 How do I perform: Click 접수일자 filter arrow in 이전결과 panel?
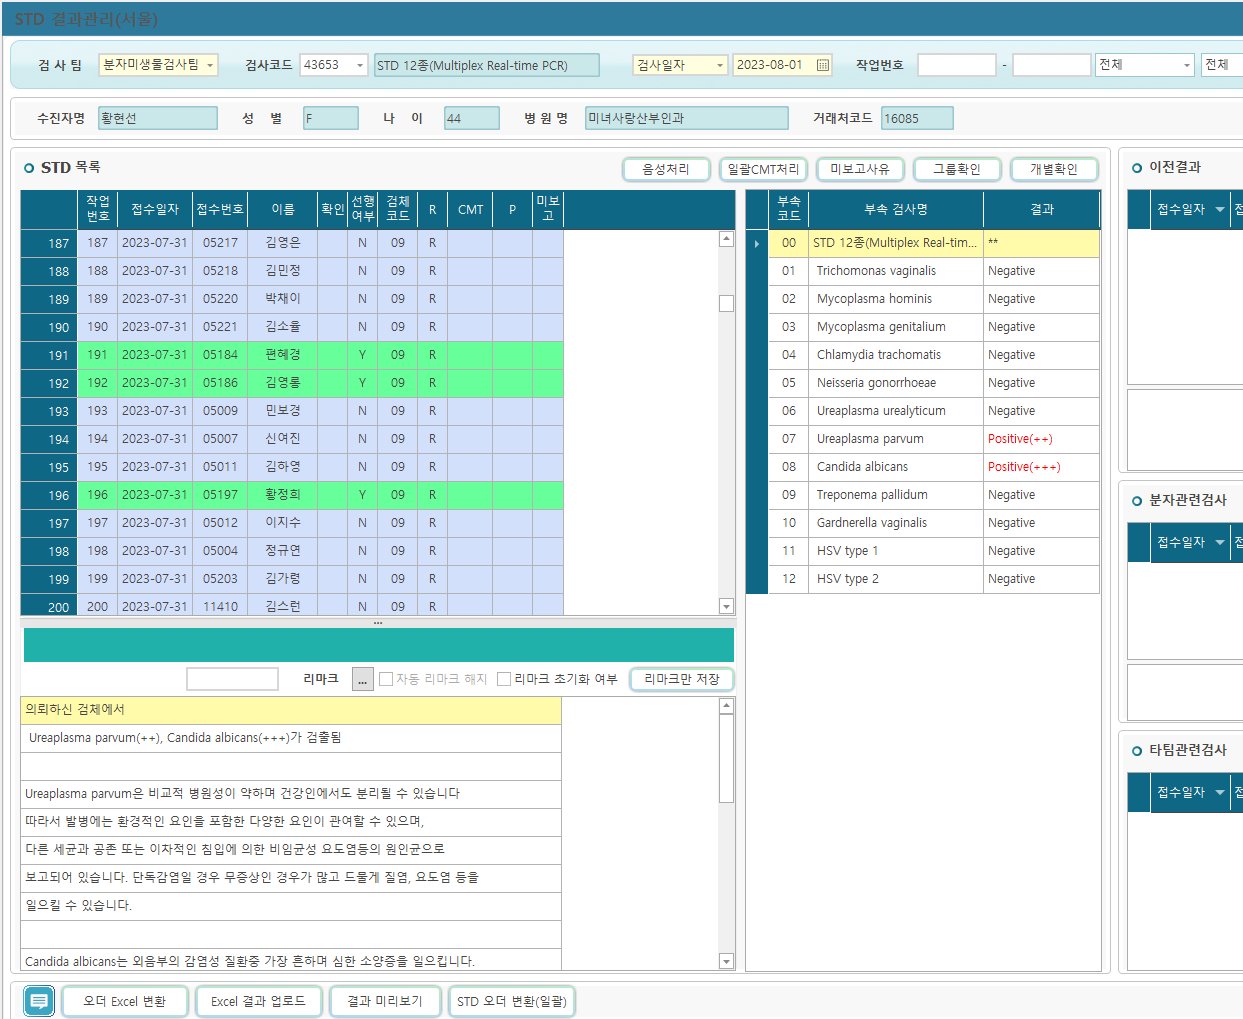pos(1219,210)
